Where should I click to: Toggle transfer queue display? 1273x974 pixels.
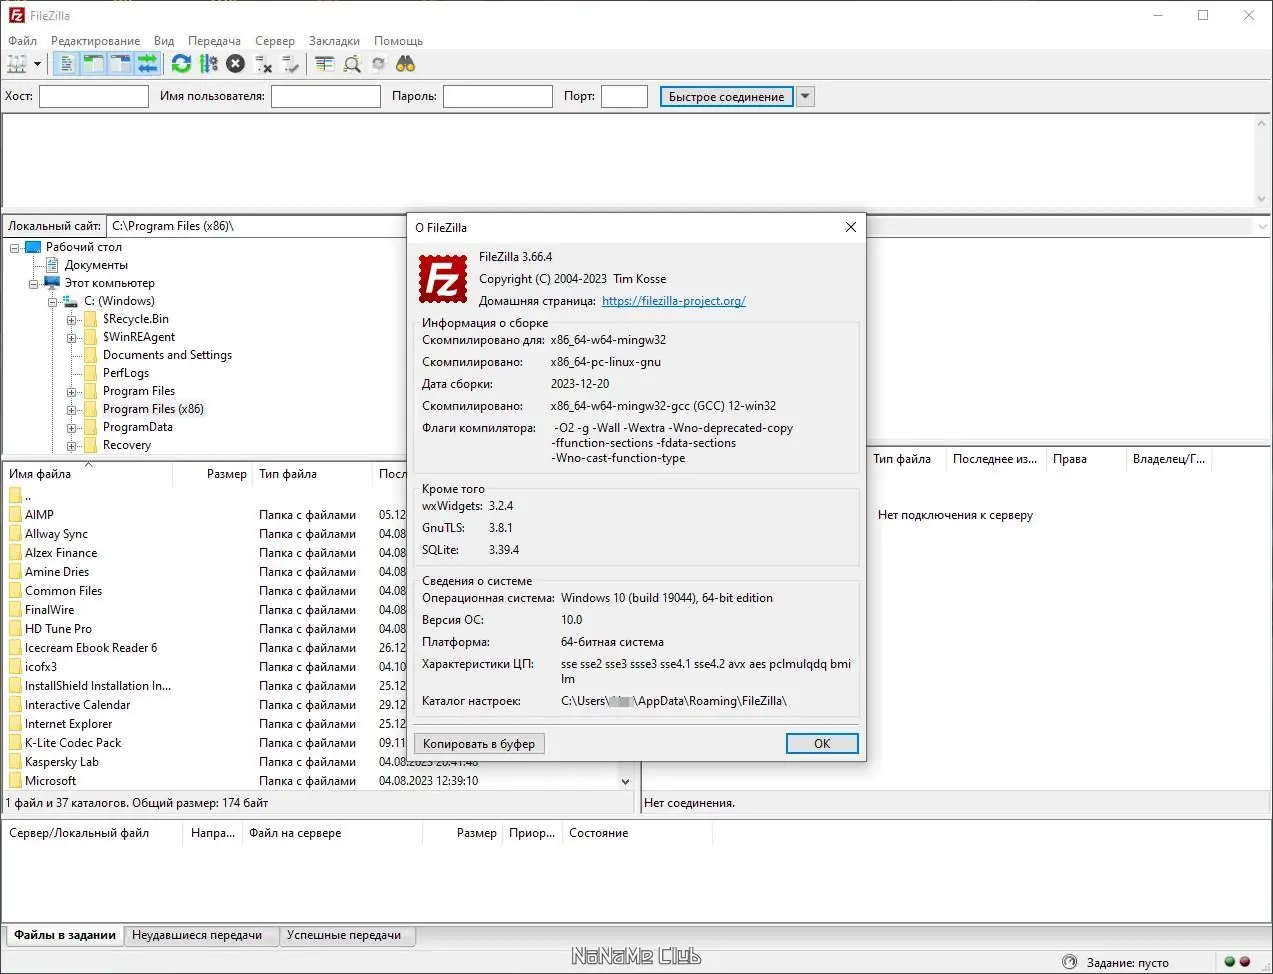click(148, 64)
